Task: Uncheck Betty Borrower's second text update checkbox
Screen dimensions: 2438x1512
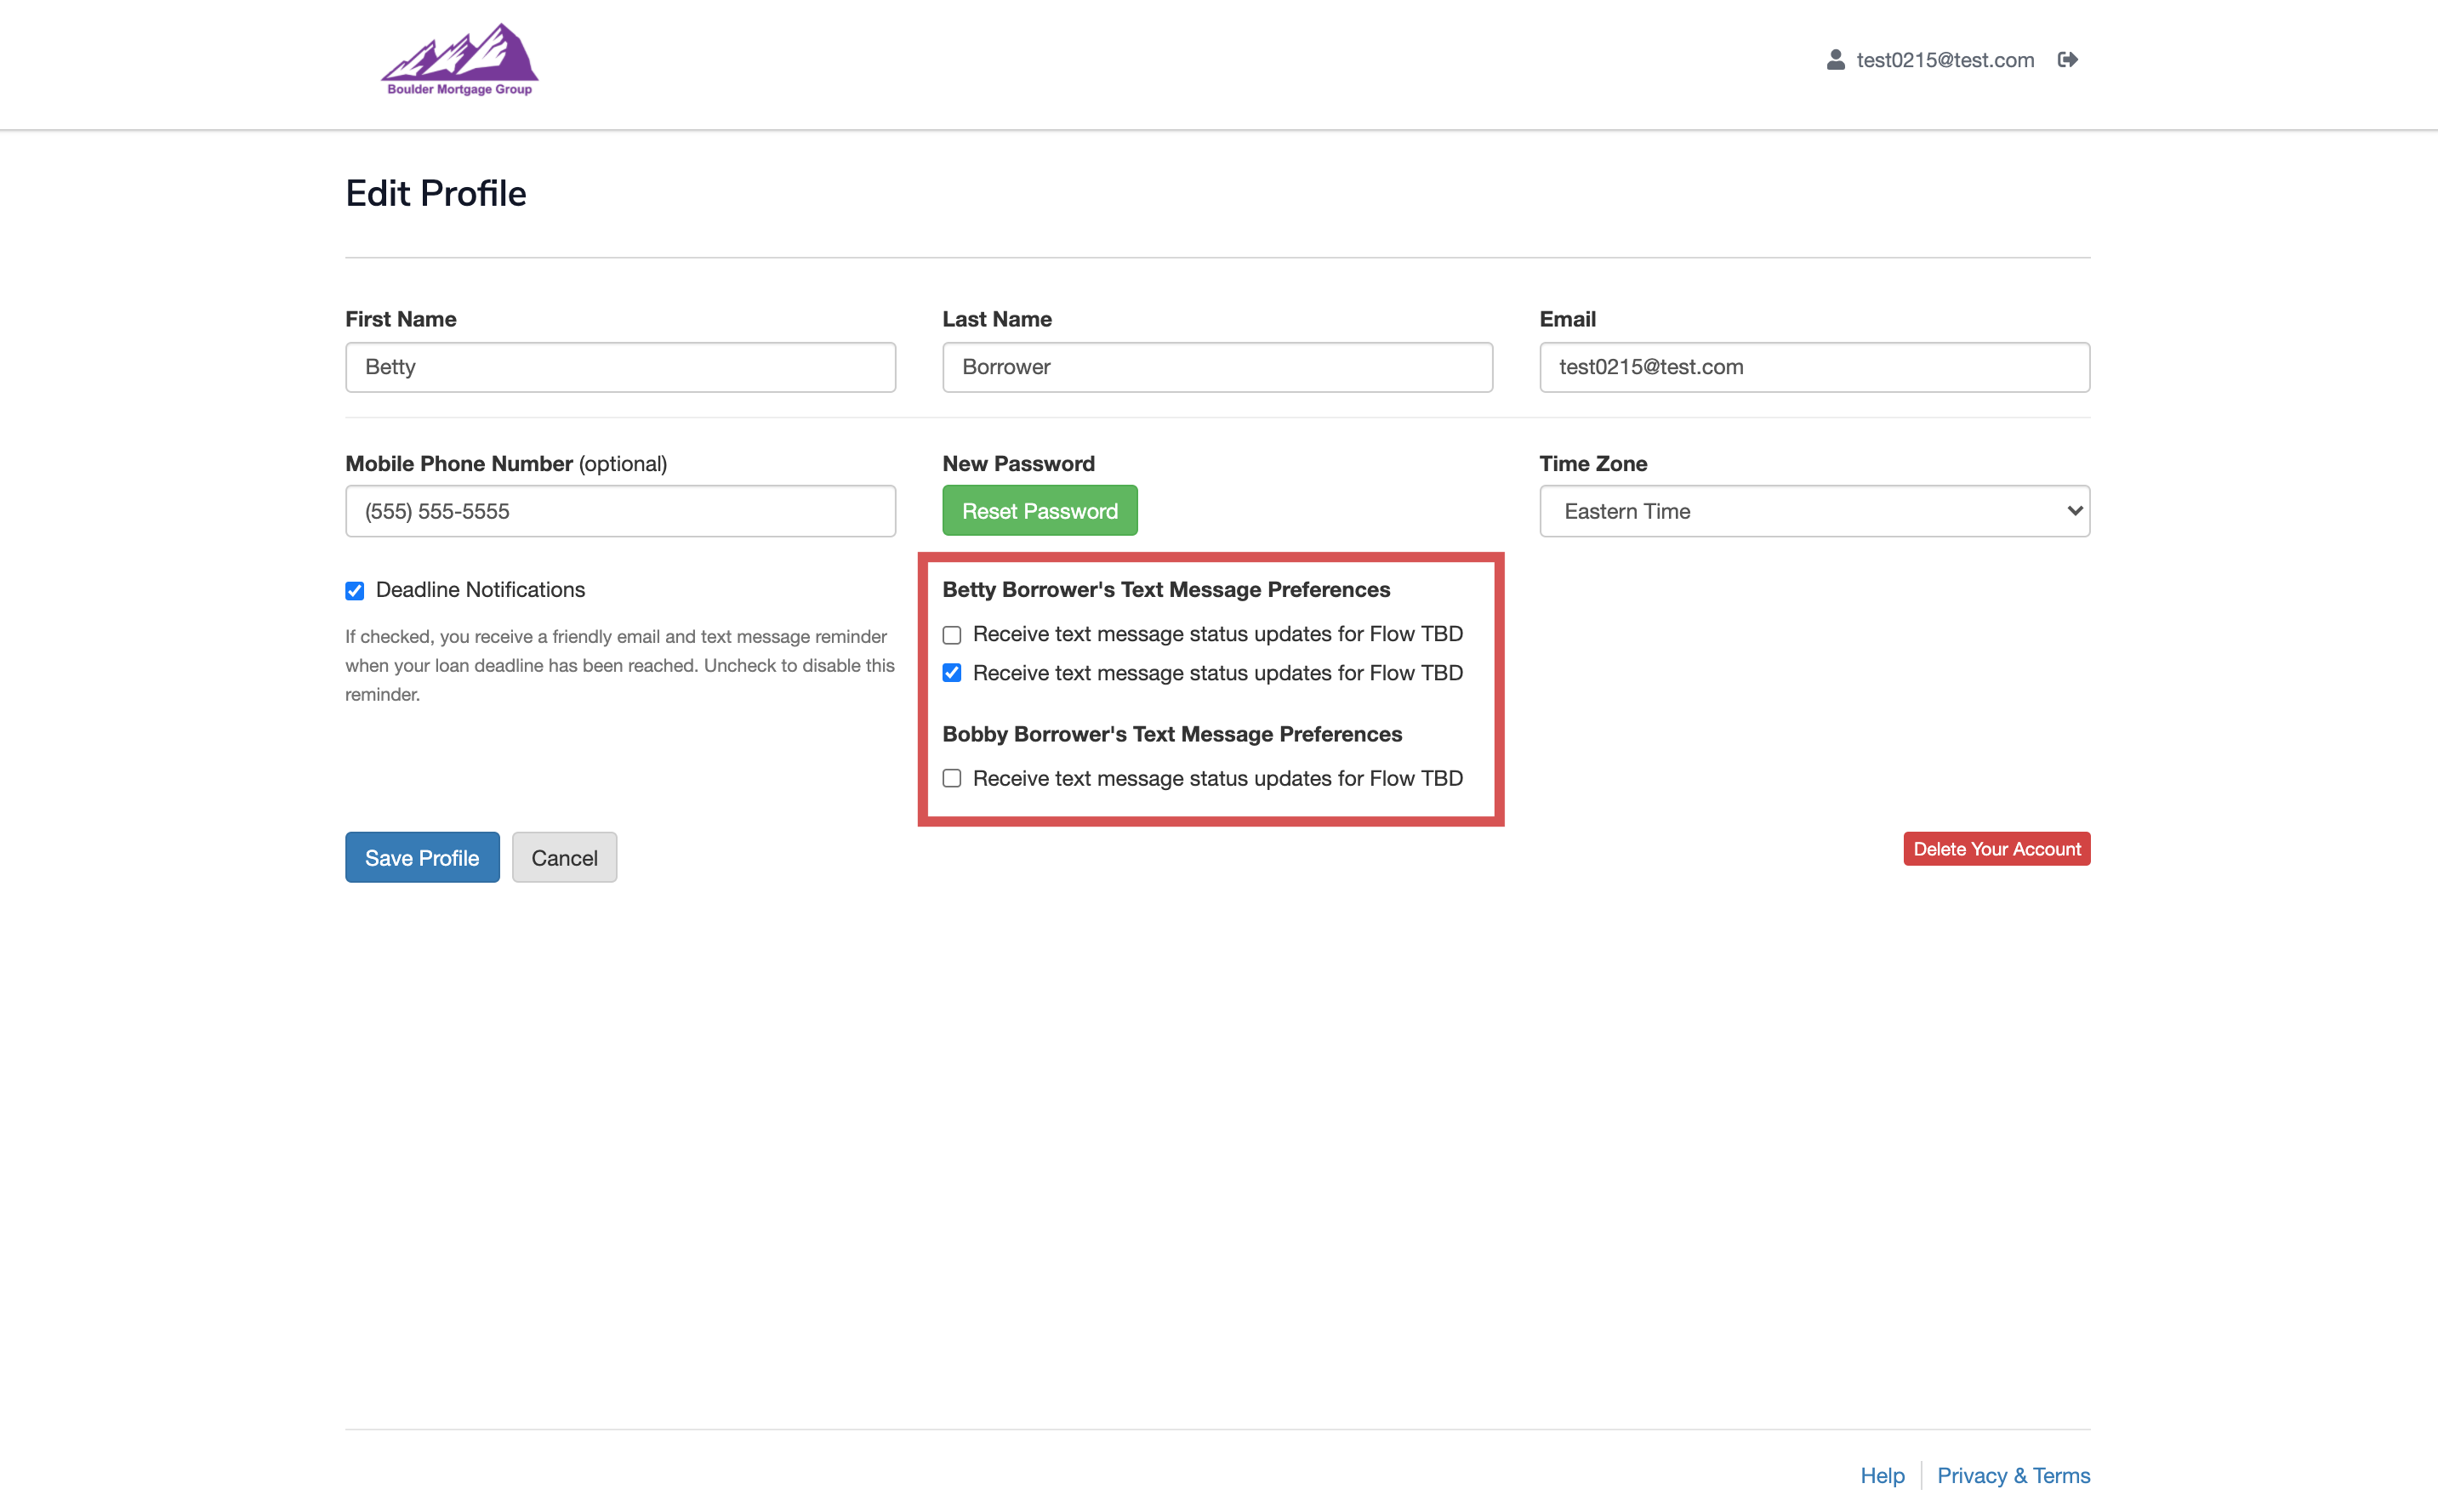Action: (x=952, y=673)
